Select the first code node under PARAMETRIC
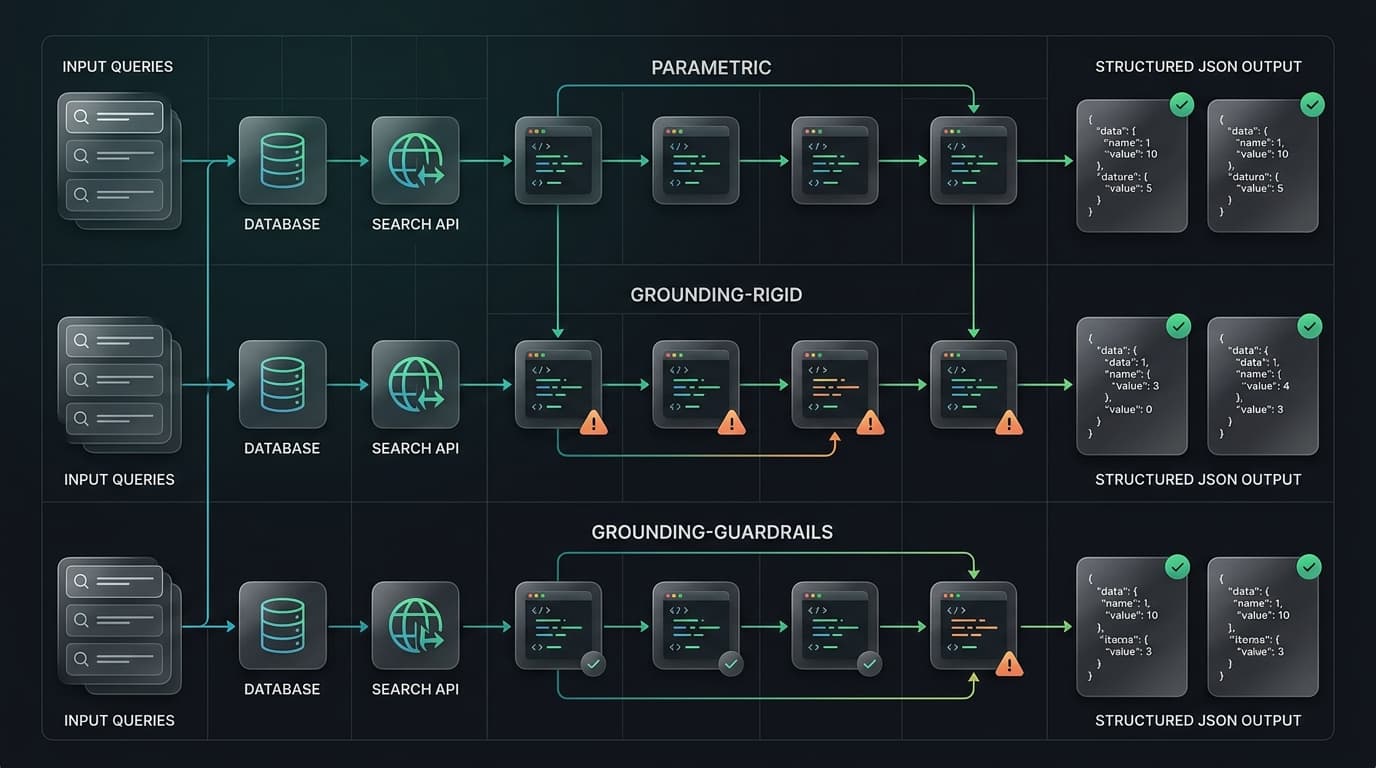 pyautogui.click(x=558, y=161)
